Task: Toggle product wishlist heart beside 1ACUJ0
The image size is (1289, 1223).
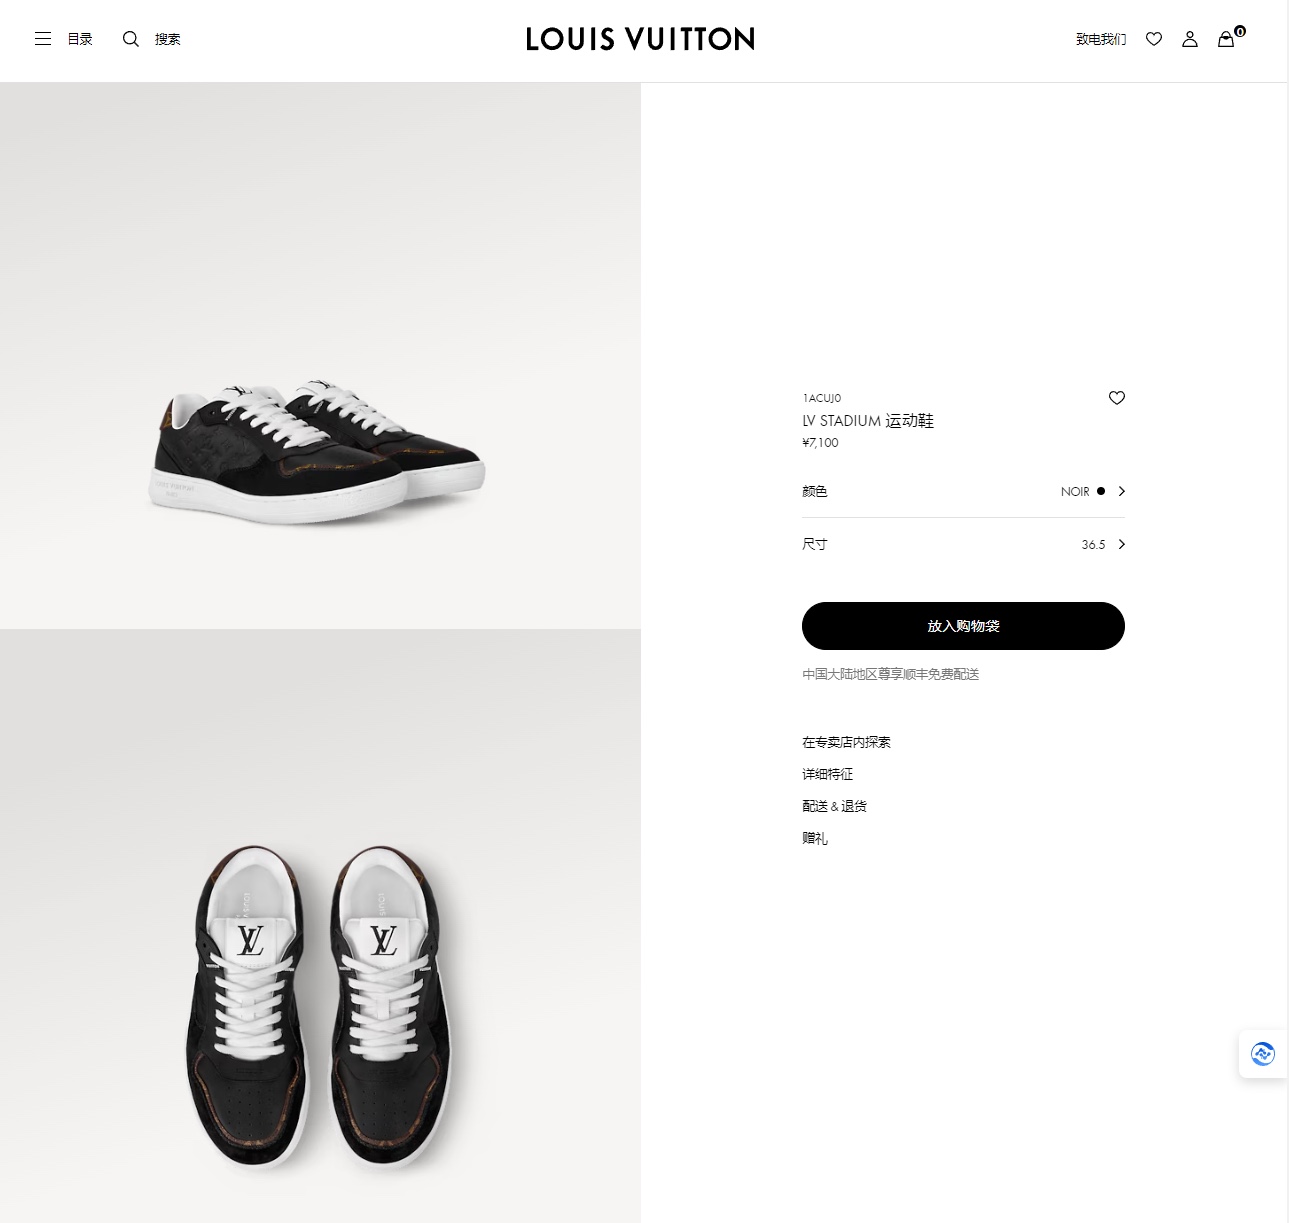Action: (x=1117, y=398)
